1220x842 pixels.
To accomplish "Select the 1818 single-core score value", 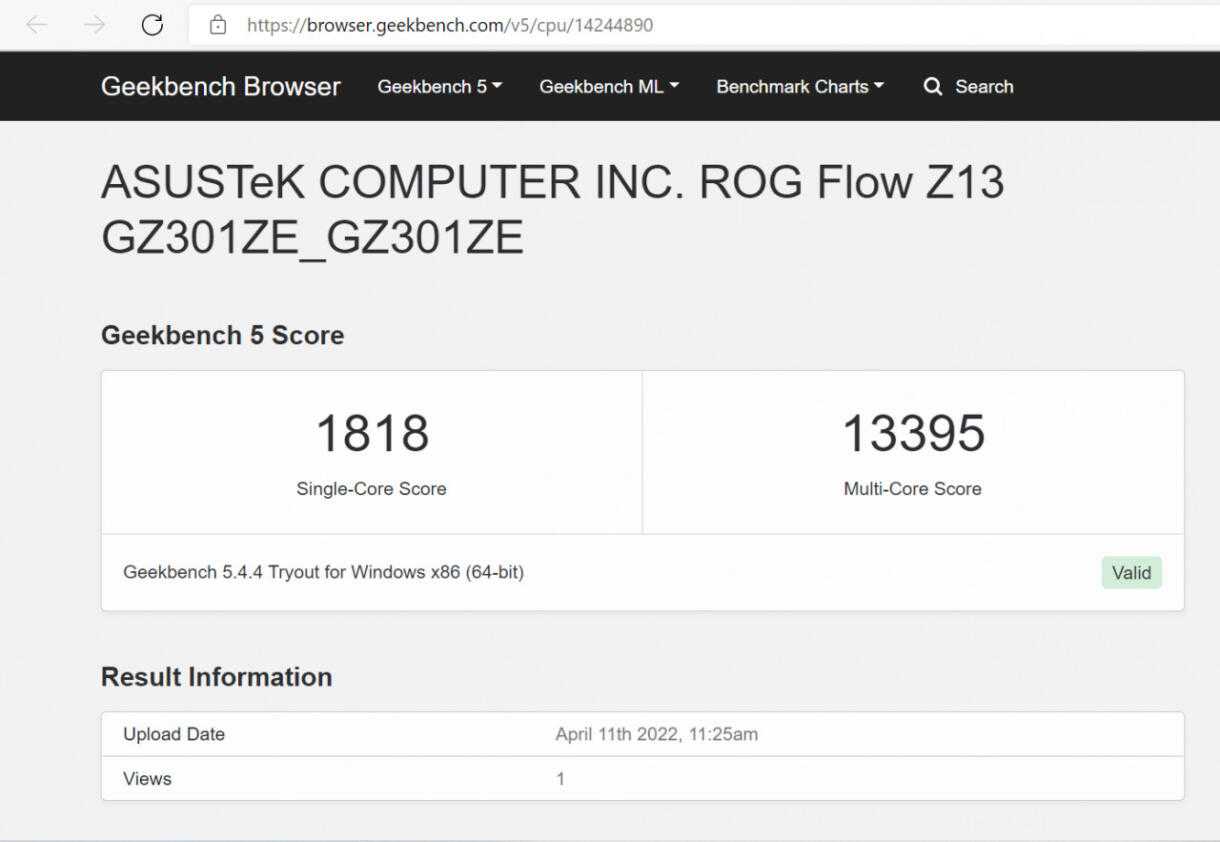I will (x=372, y=434).
